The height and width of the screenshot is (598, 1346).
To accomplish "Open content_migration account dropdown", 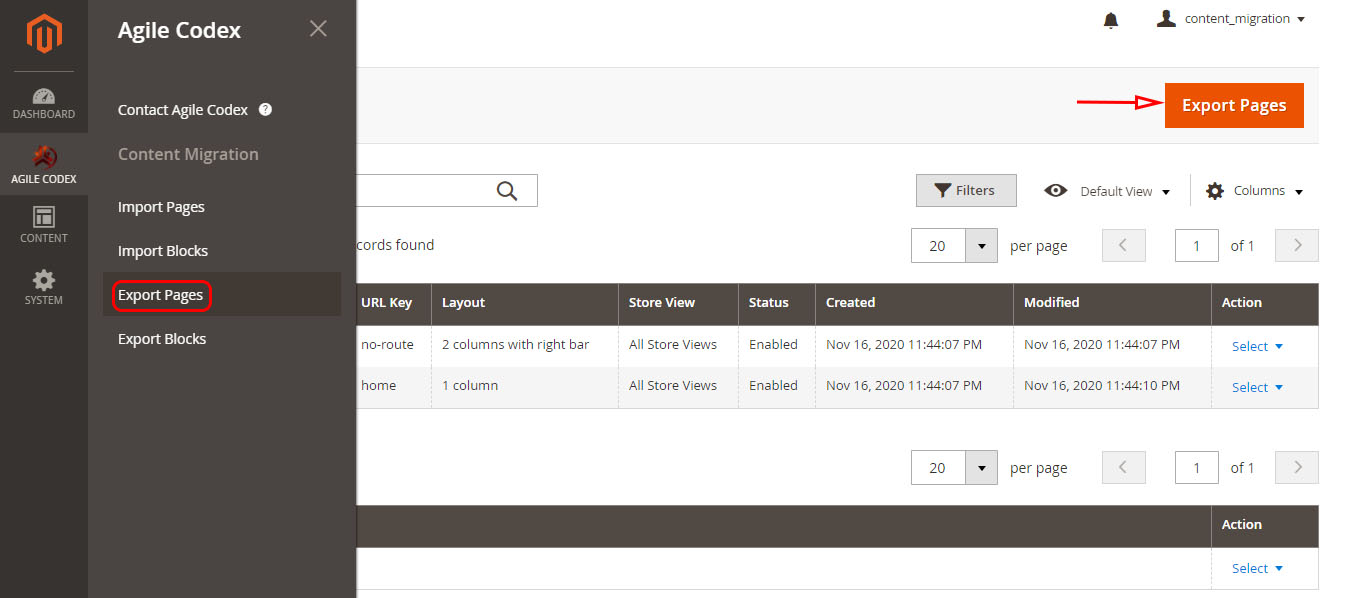I will pos(1231,19).
